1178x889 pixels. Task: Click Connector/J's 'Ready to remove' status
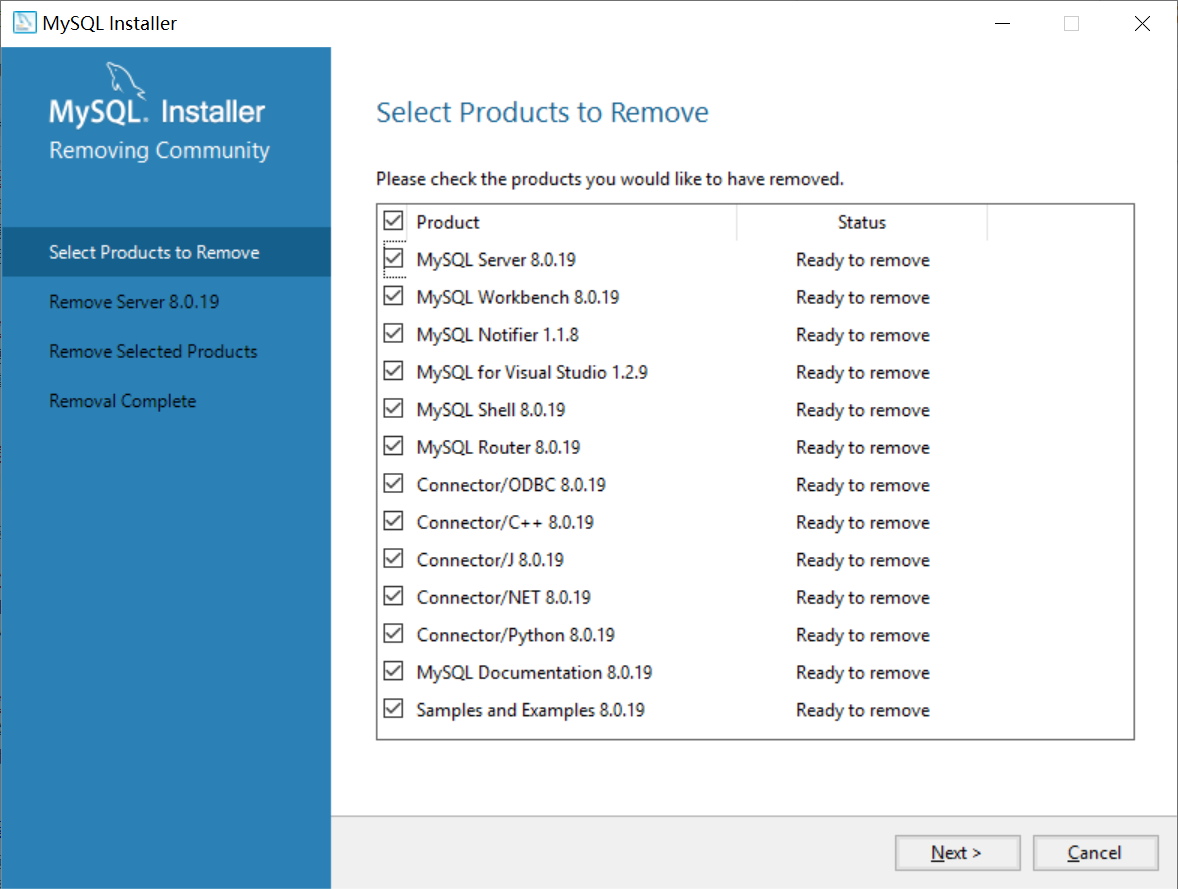[x=862, y=561]
